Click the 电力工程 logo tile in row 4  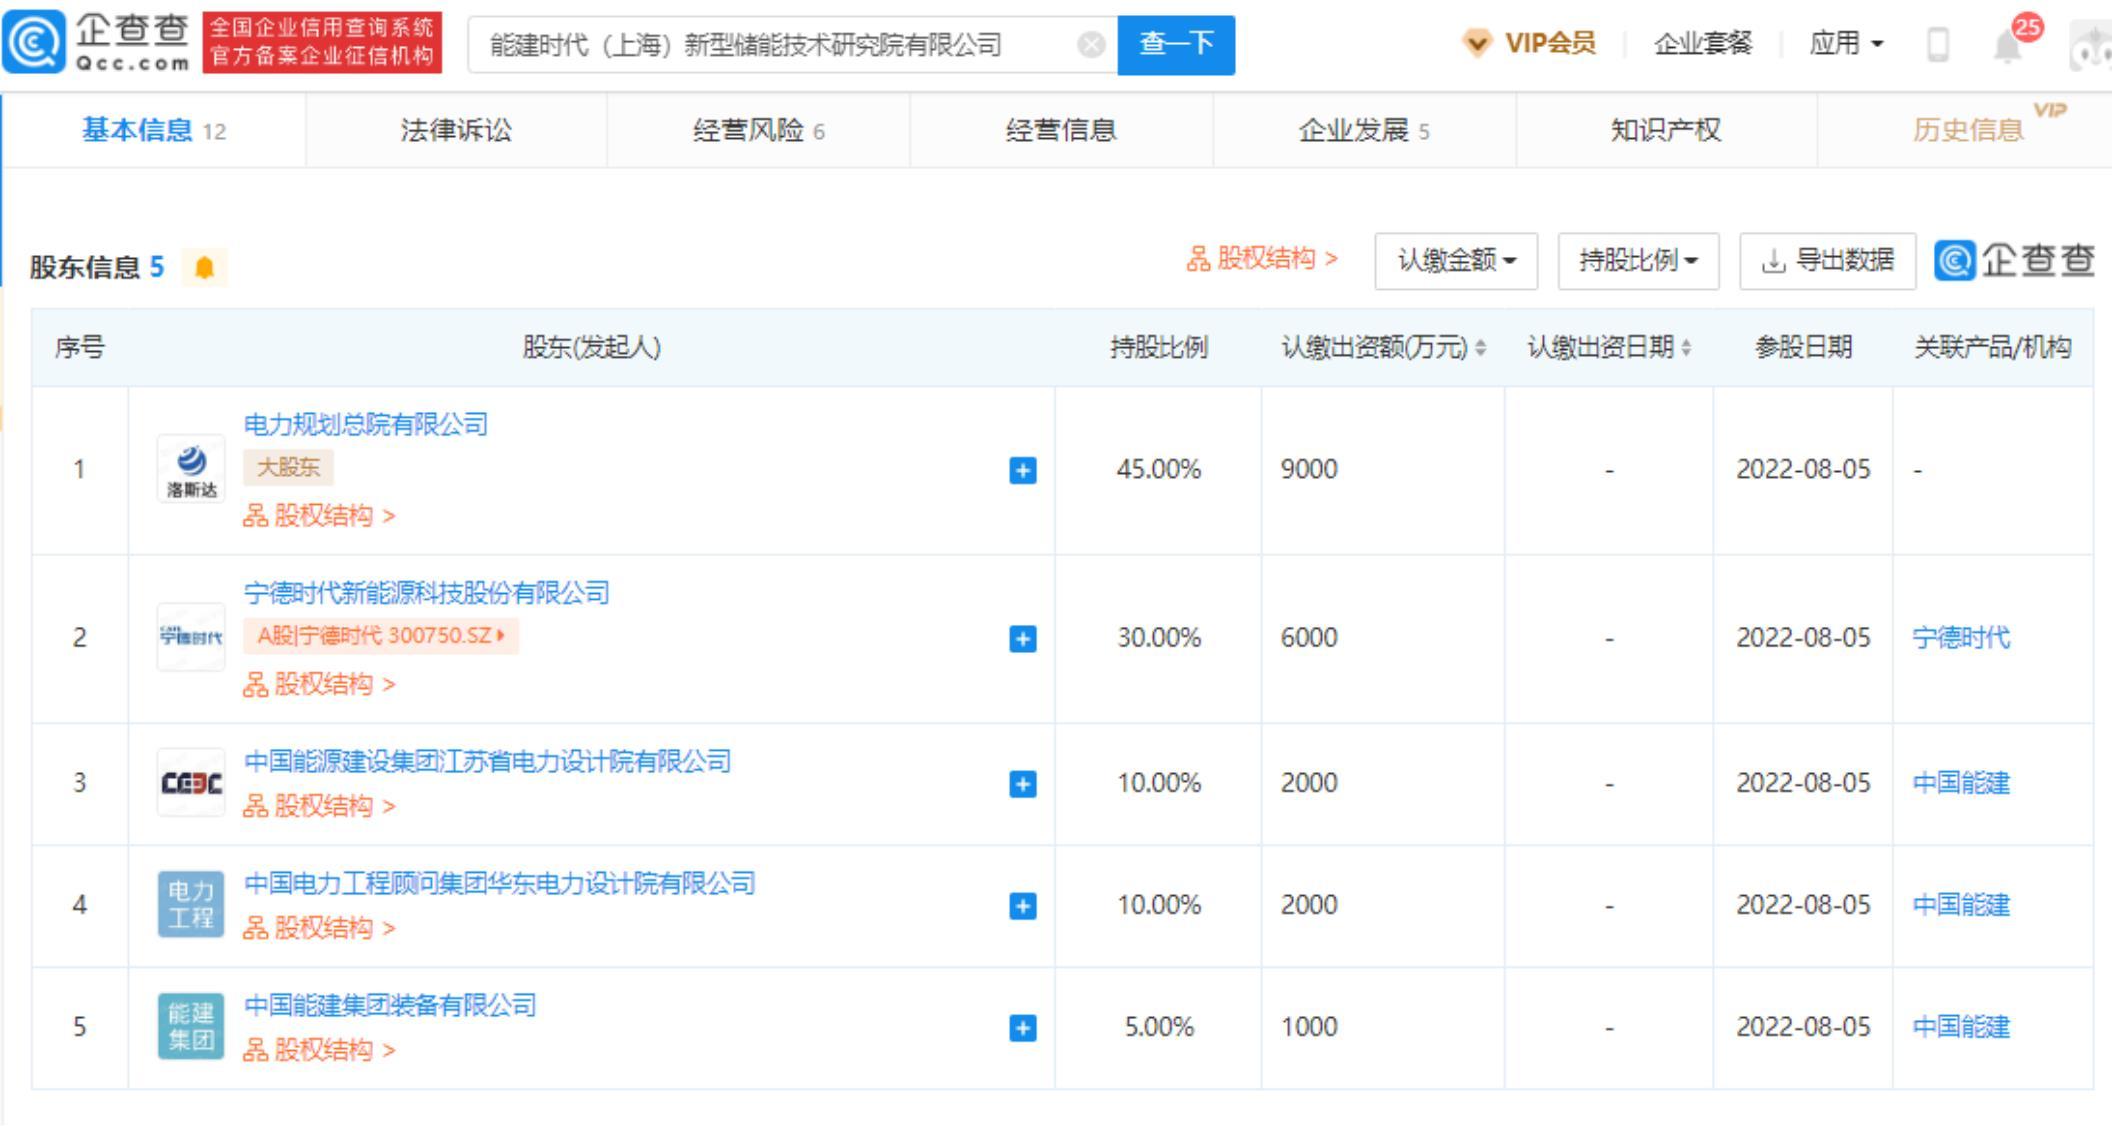(x=191, y=904)
